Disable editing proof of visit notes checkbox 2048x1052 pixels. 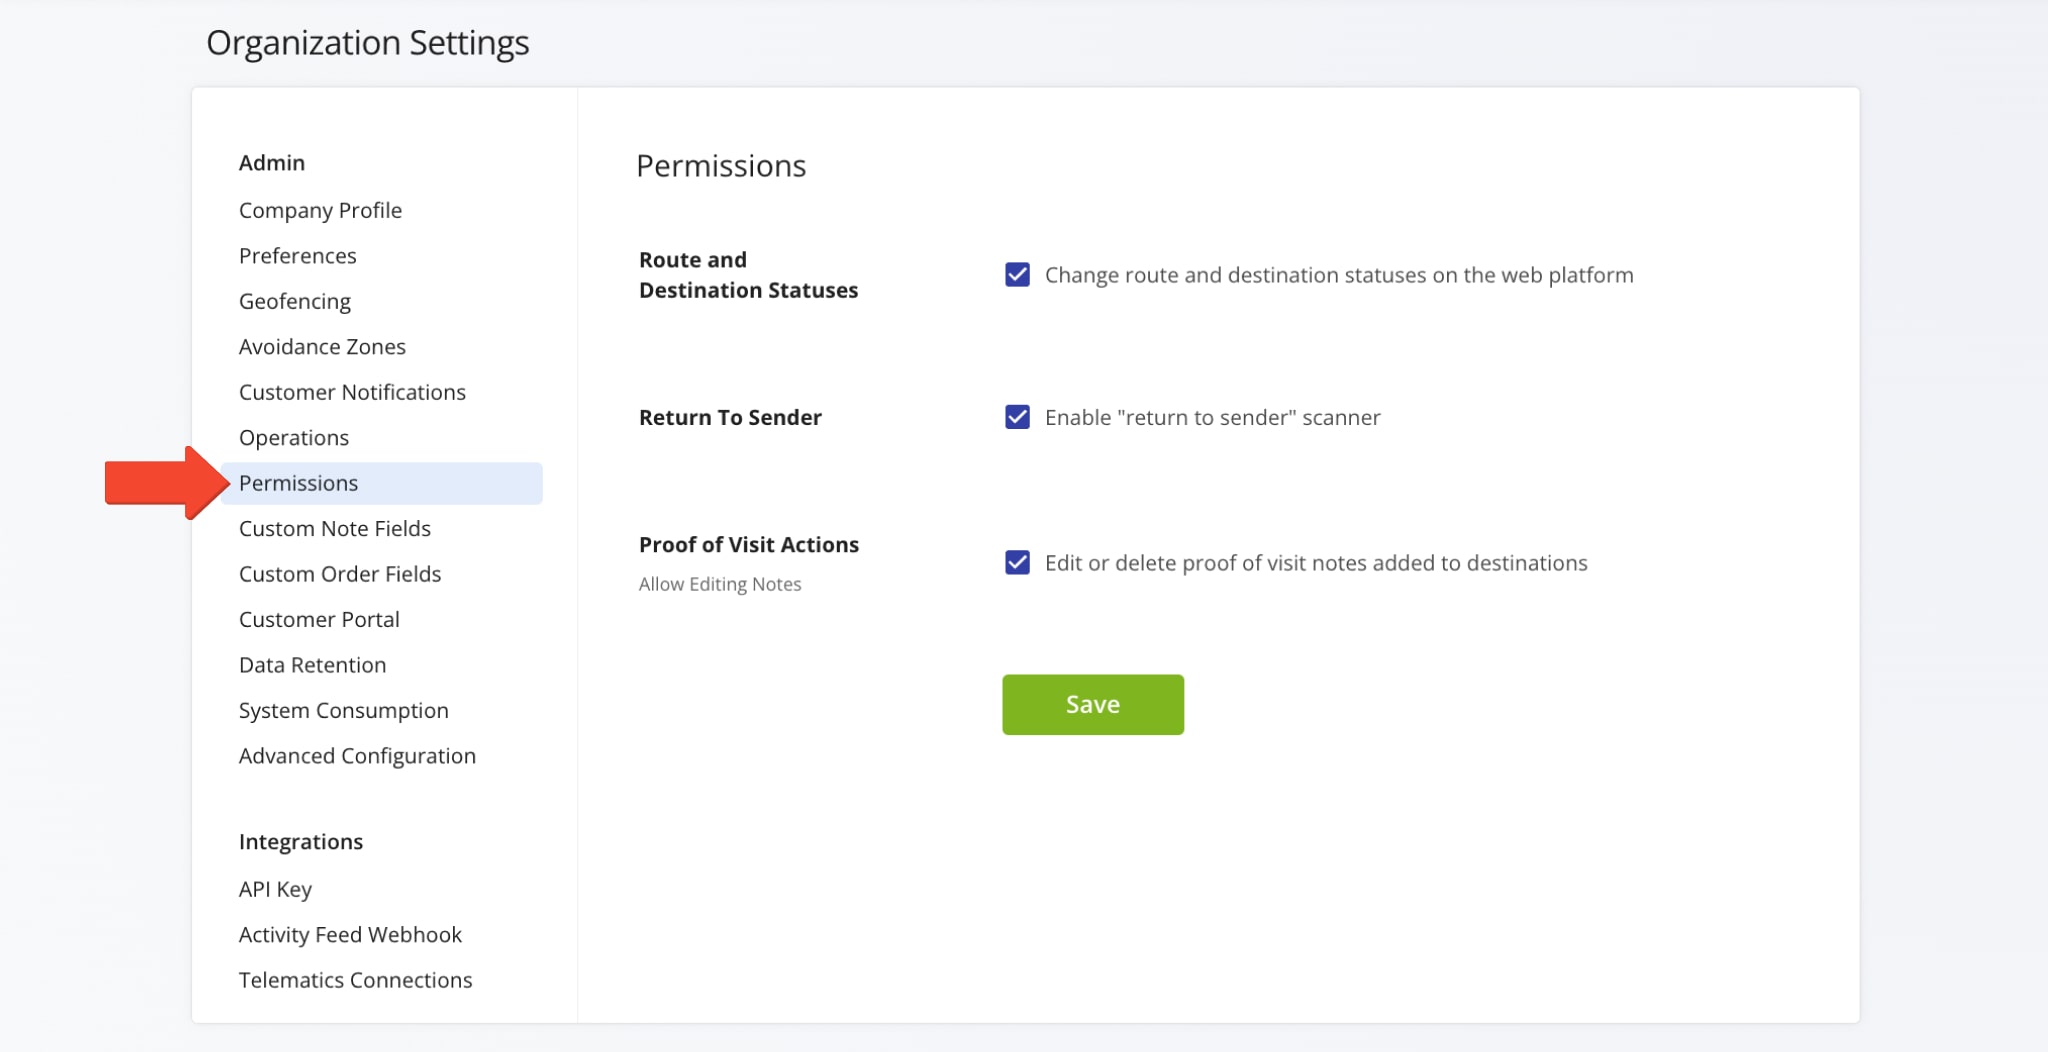click(x=1017, y=563)
